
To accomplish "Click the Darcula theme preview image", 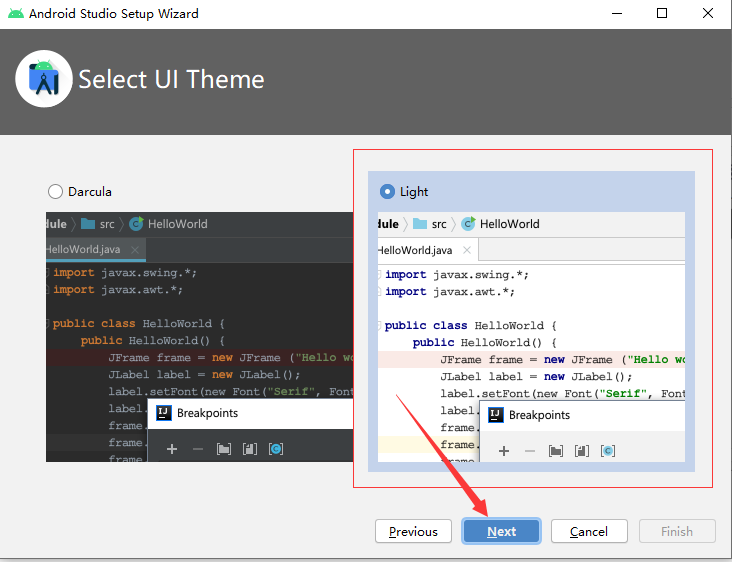I will 199,337.
